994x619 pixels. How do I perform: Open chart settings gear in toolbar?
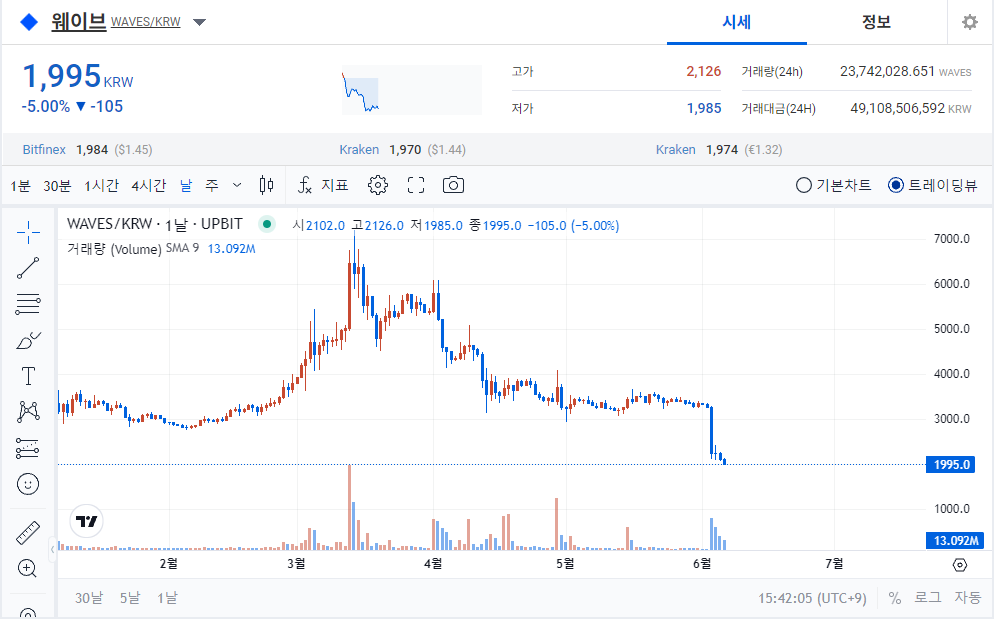coord(378,185)
